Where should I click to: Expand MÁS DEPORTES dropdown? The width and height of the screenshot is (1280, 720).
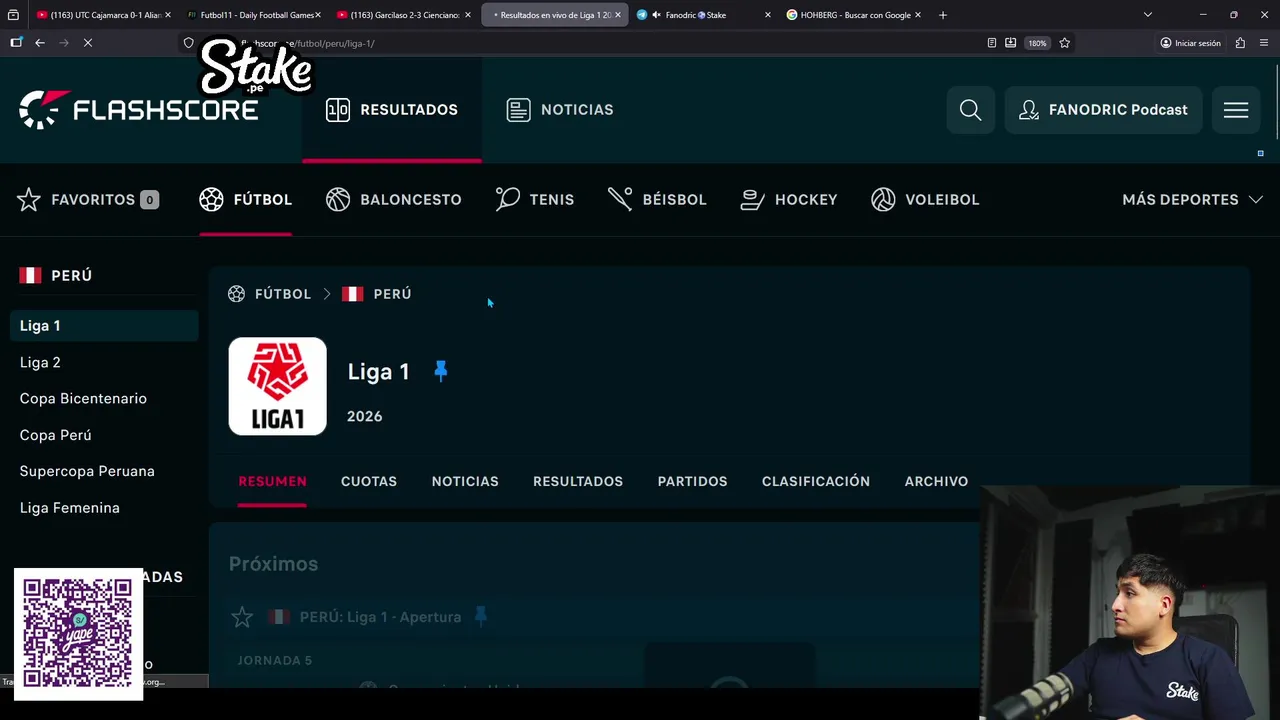tap(1192, 200)
